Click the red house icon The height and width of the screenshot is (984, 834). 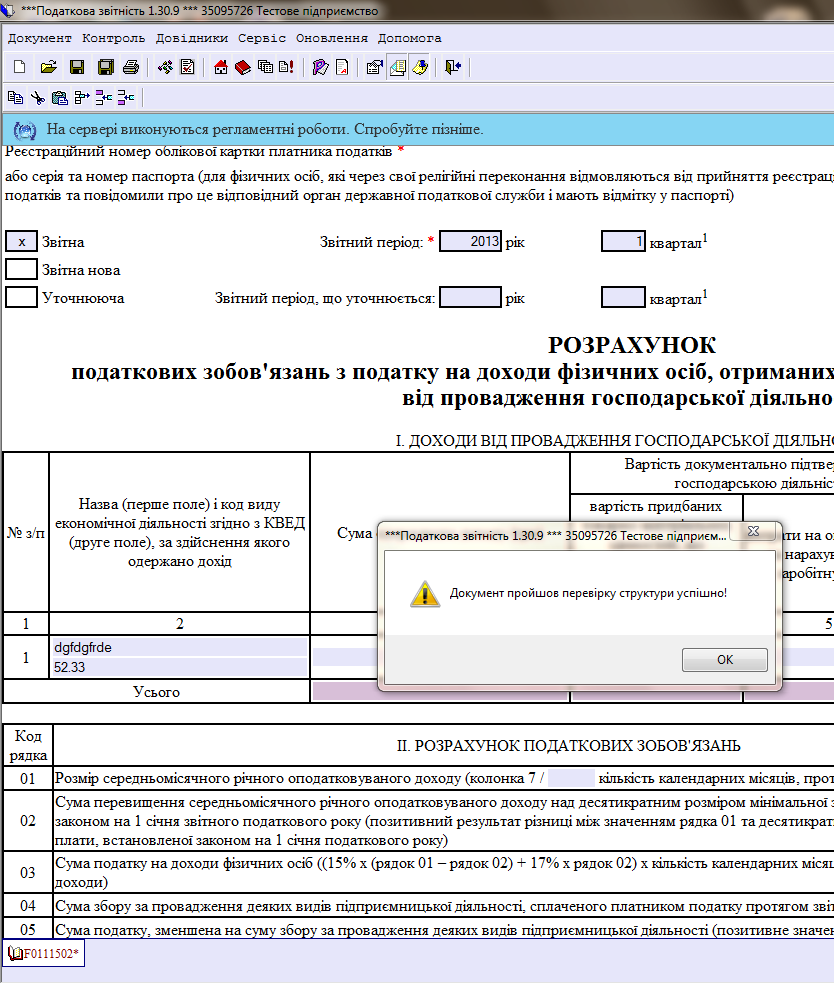pos(221,68)
